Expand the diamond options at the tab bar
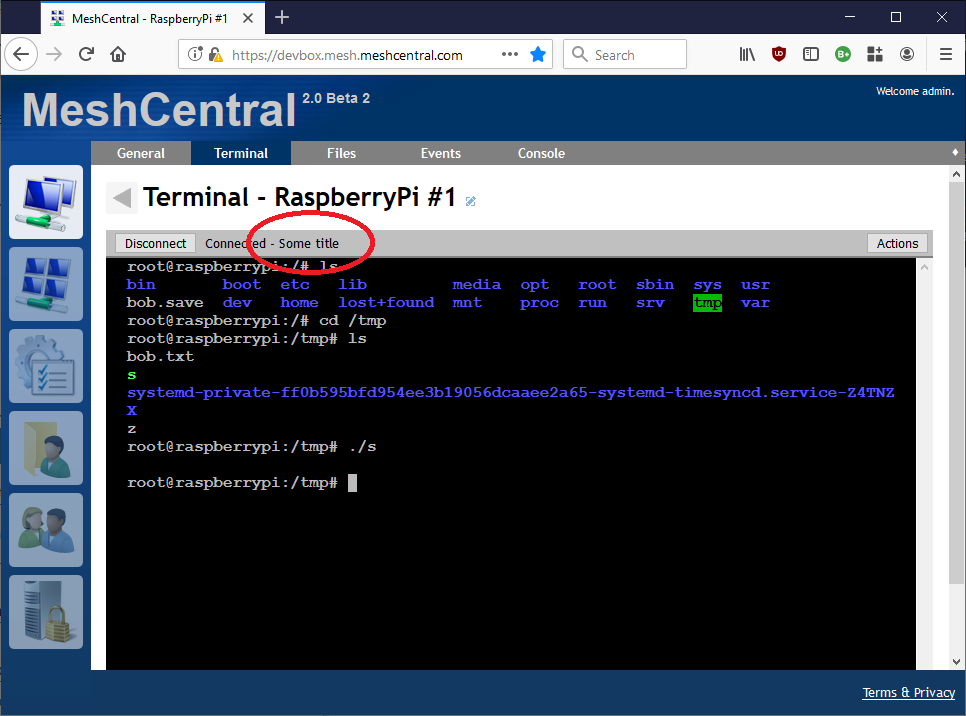966x716 pixels. 955,152
